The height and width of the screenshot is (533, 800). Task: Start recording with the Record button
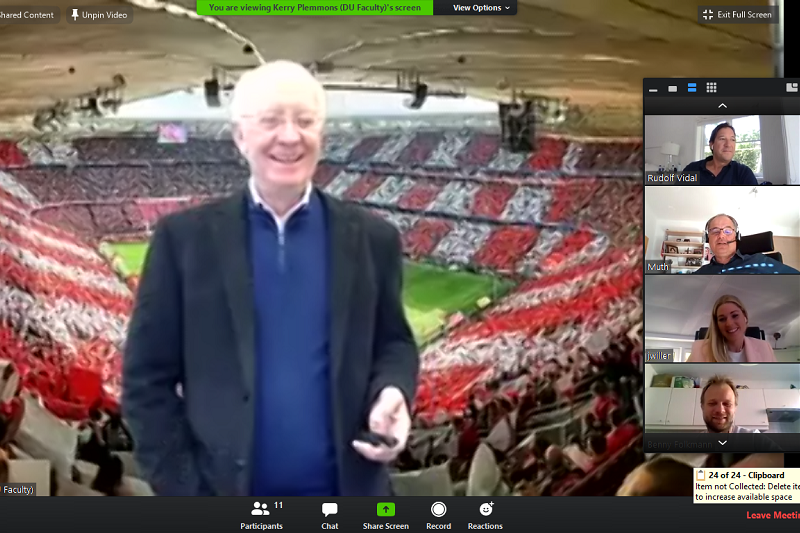[438, 514]
